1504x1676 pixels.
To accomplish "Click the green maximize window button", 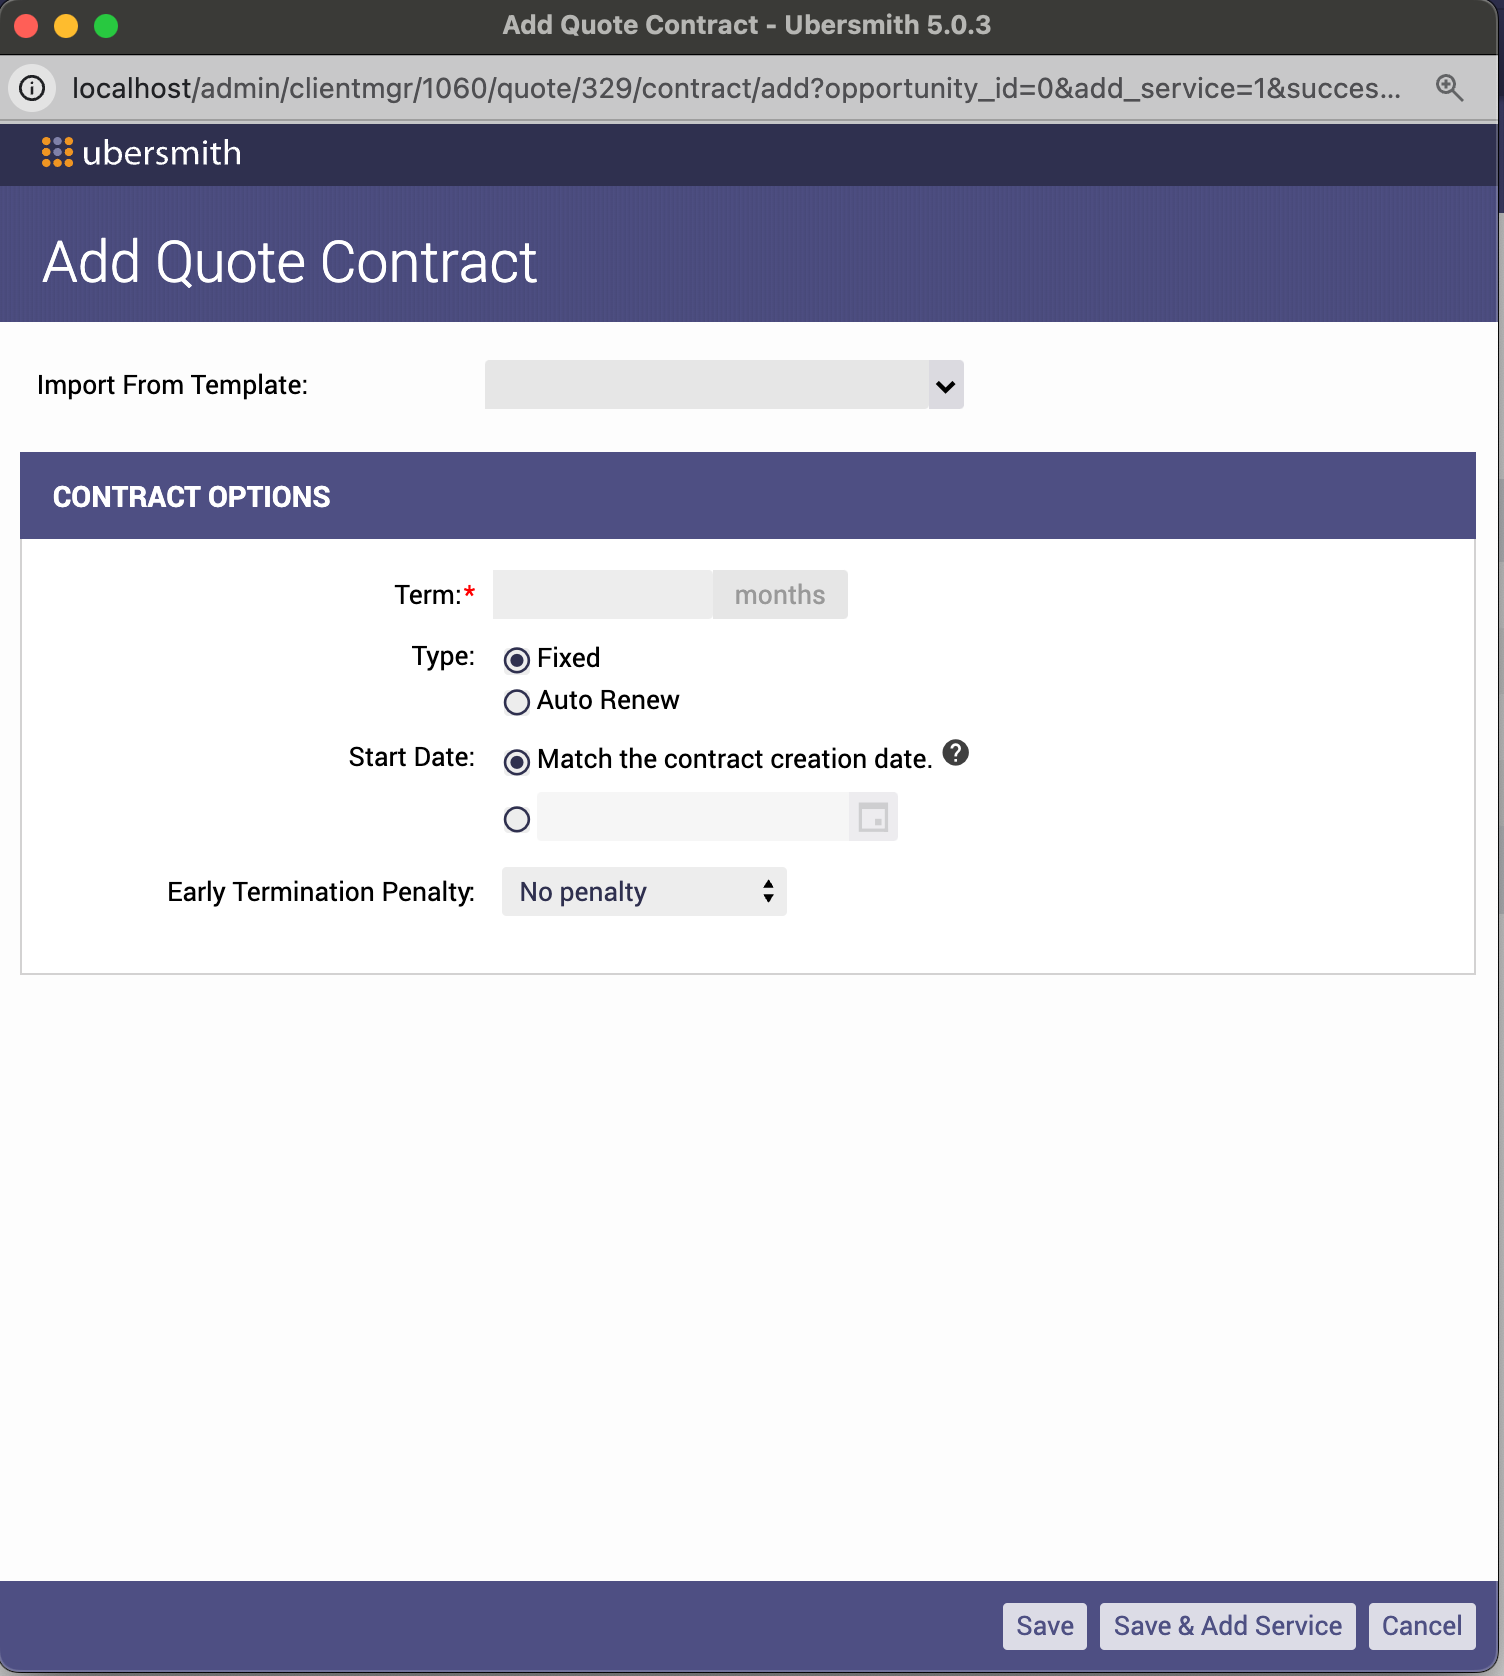I will click(106, 25).
